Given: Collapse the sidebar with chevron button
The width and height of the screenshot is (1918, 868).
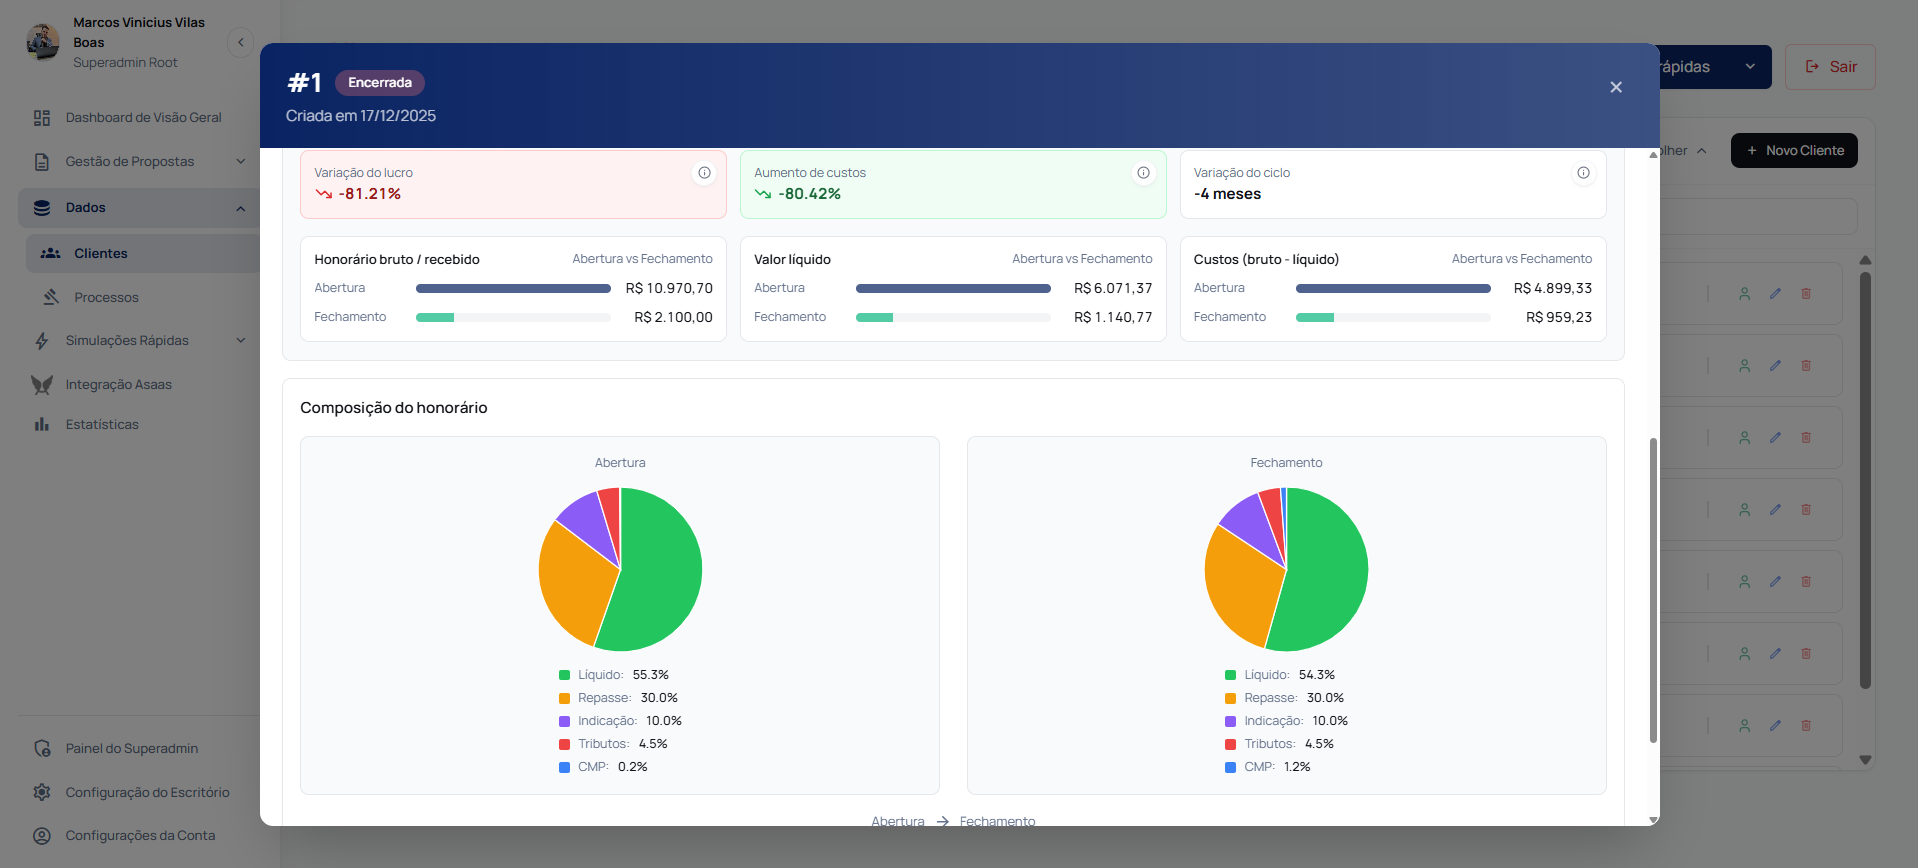Looking at the screenshot, I should click(x=240, y=43).
